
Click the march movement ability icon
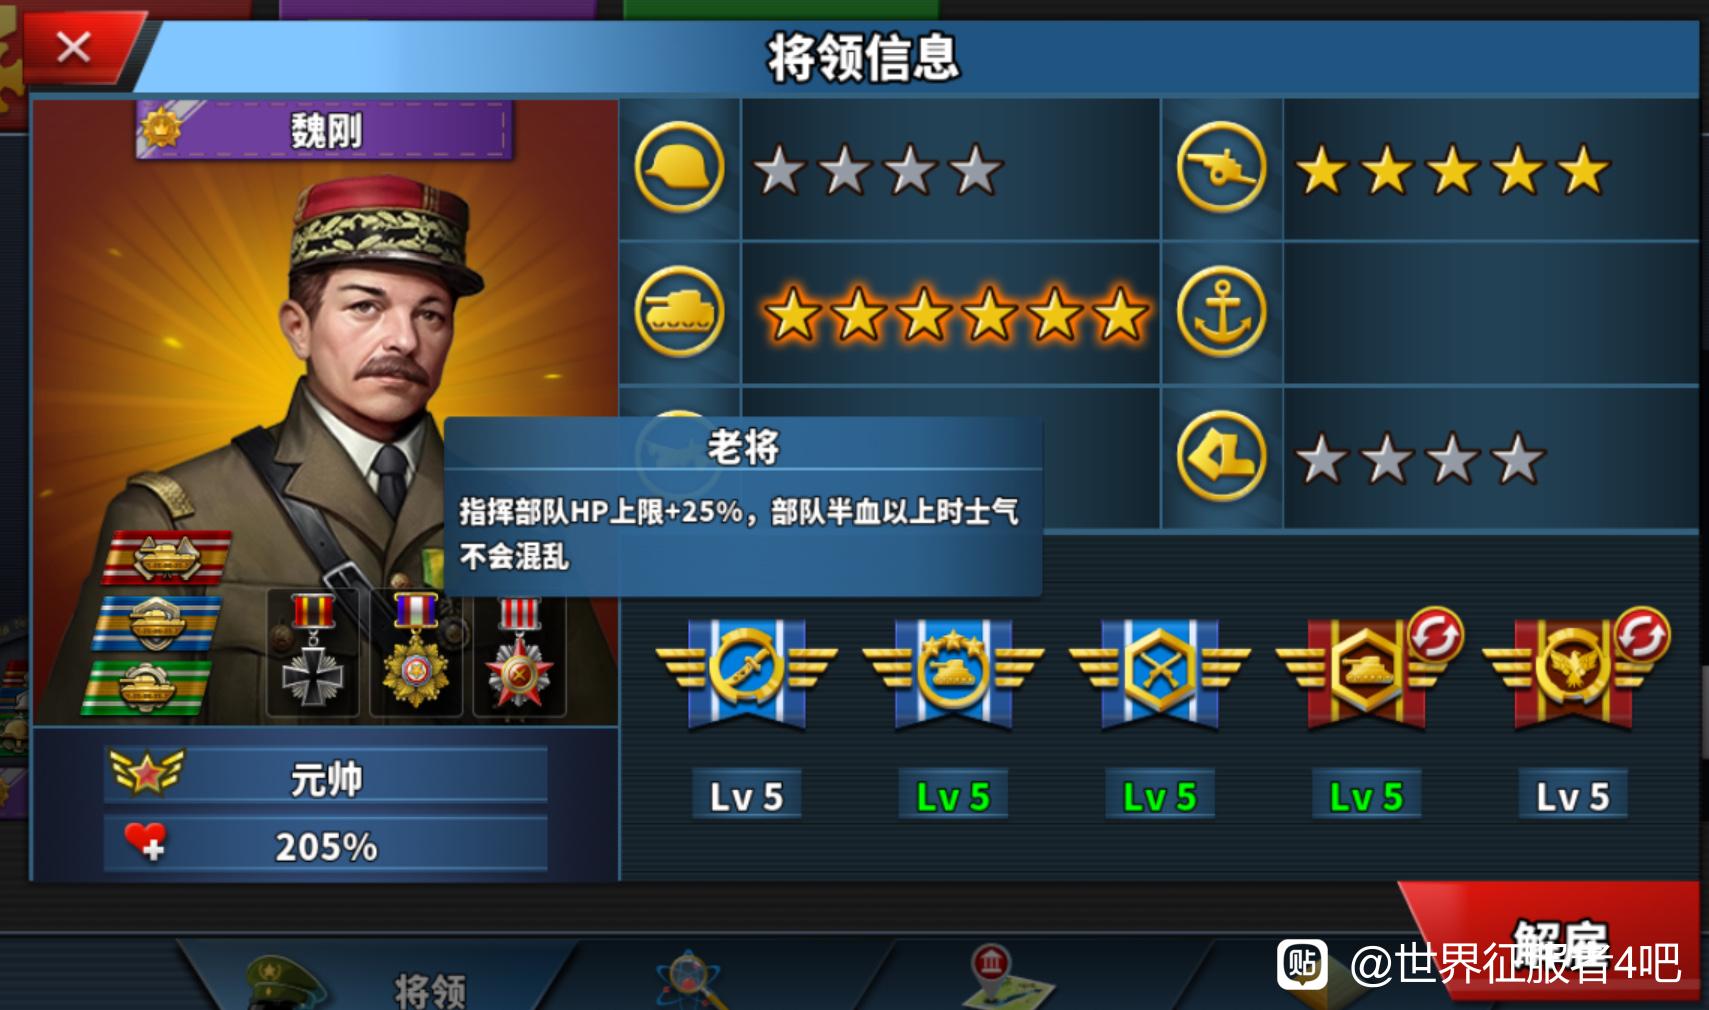point(1221,456)
